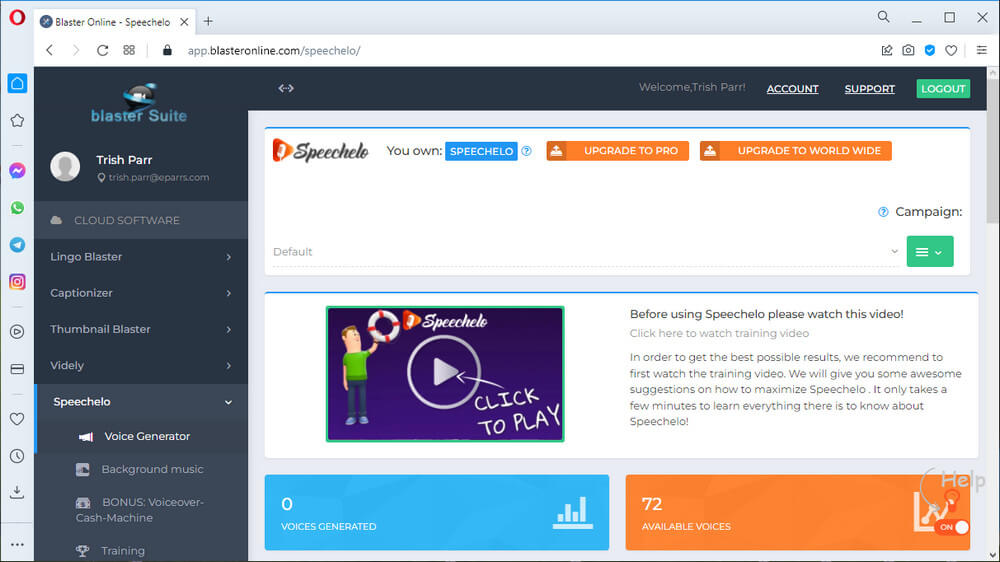Open history clock icon in sidebar

pos(17,456)
